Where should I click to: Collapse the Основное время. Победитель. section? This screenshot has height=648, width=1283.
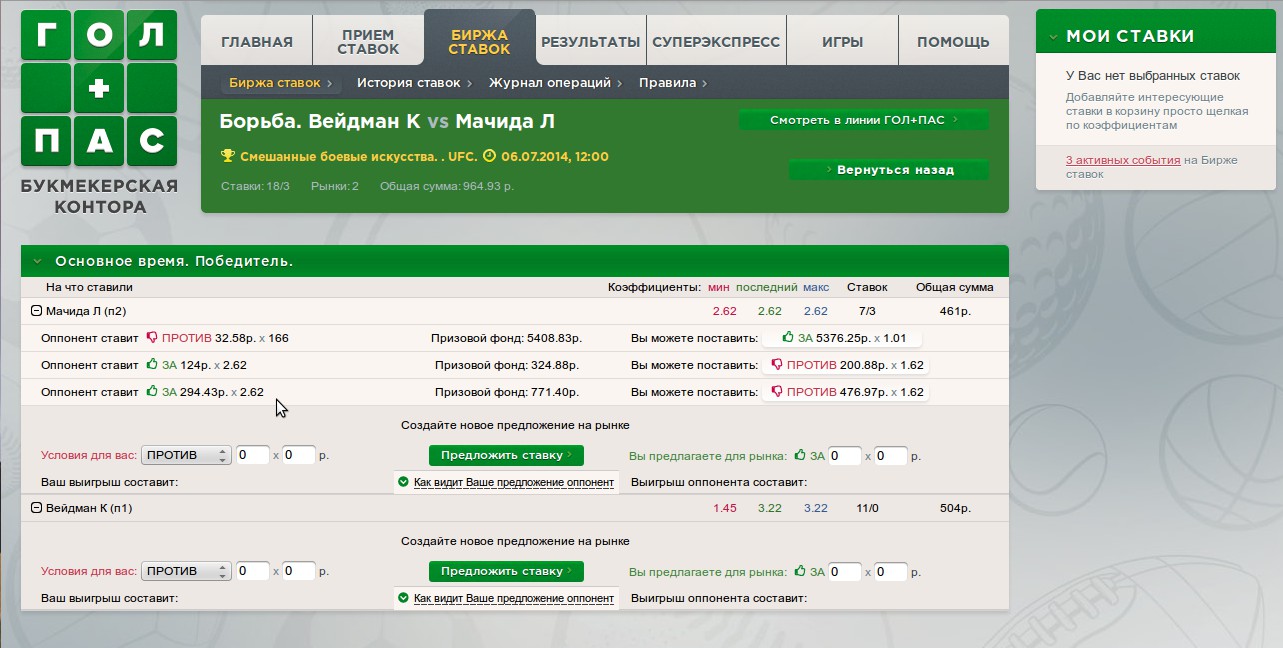click(x=37, y=261)
